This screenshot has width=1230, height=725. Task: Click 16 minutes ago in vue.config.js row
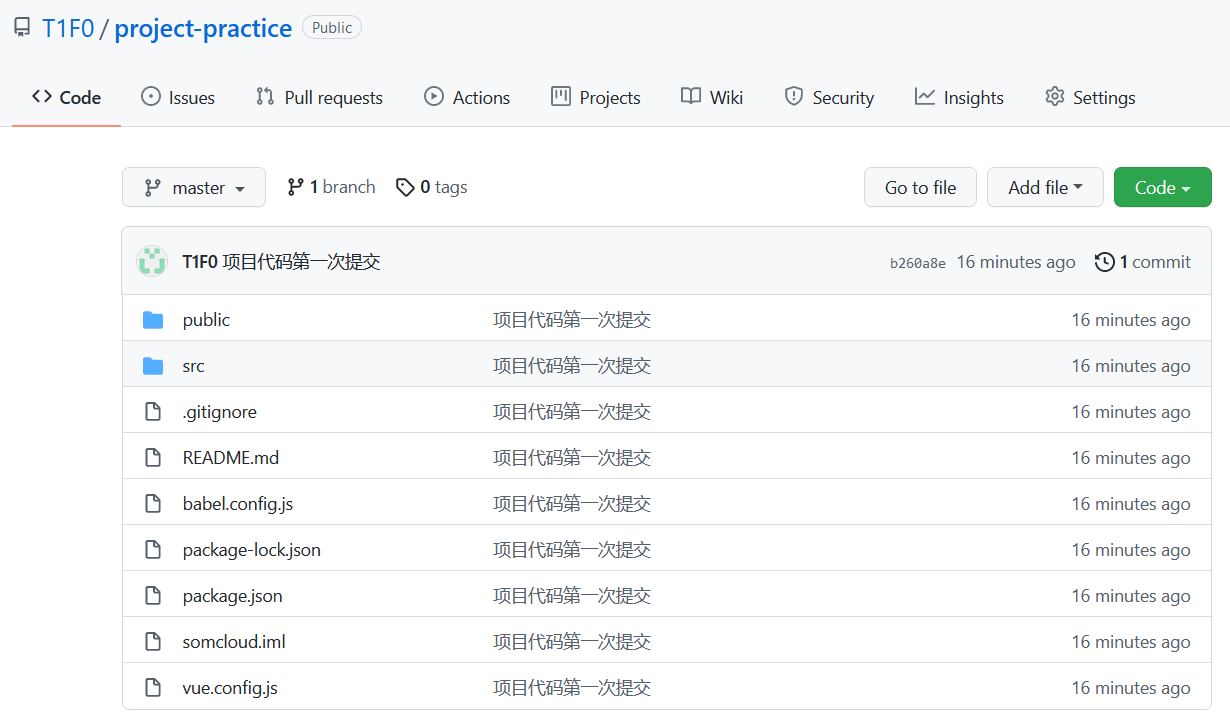[1131, 688]
